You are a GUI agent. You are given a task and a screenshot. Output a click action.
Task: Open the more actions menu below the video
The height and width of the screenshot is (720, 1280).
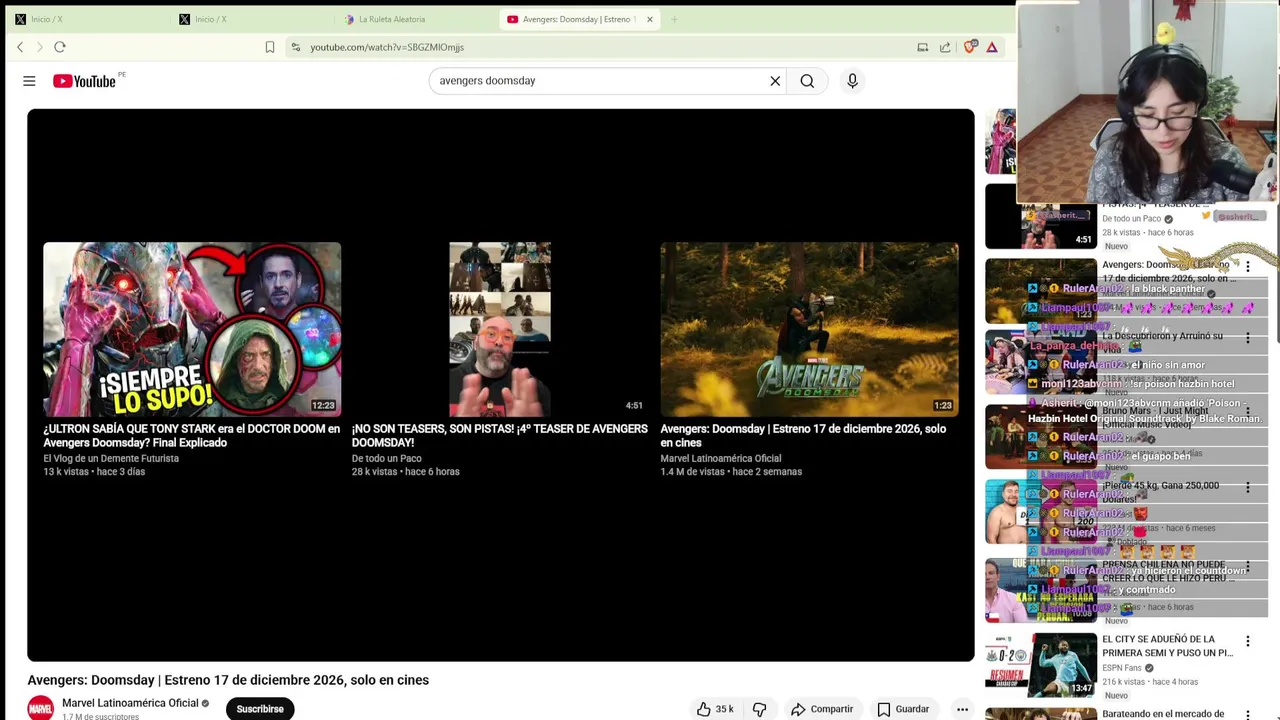point(962,709)
